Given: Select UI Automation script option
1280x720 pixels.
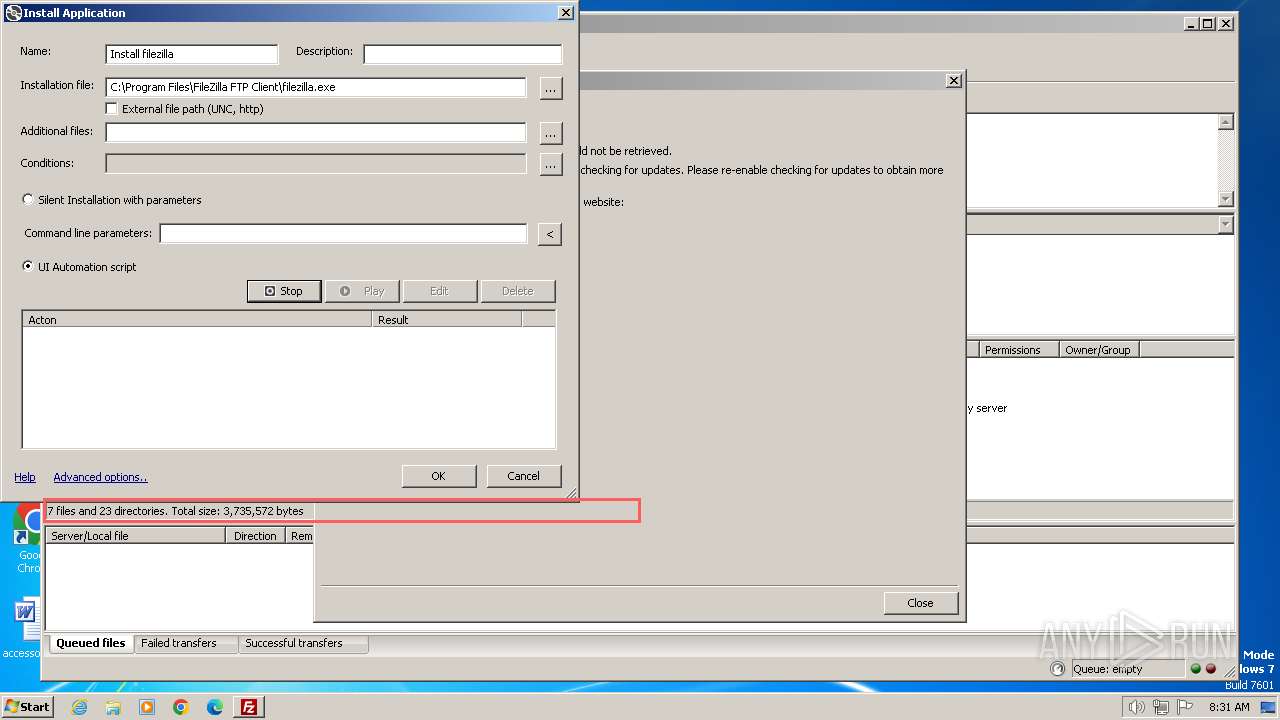Looking at the screenshot, I should (28, 266).
